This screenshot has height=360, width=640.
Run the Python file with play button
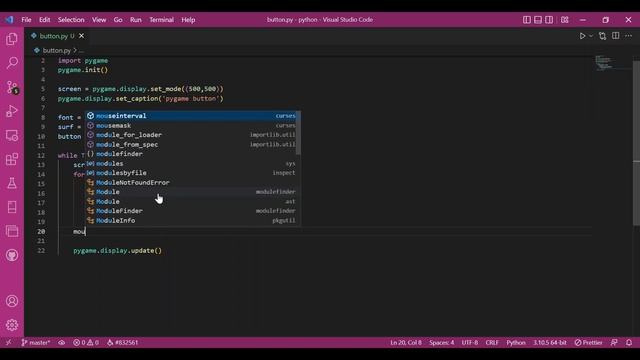[x=582, y=36]
